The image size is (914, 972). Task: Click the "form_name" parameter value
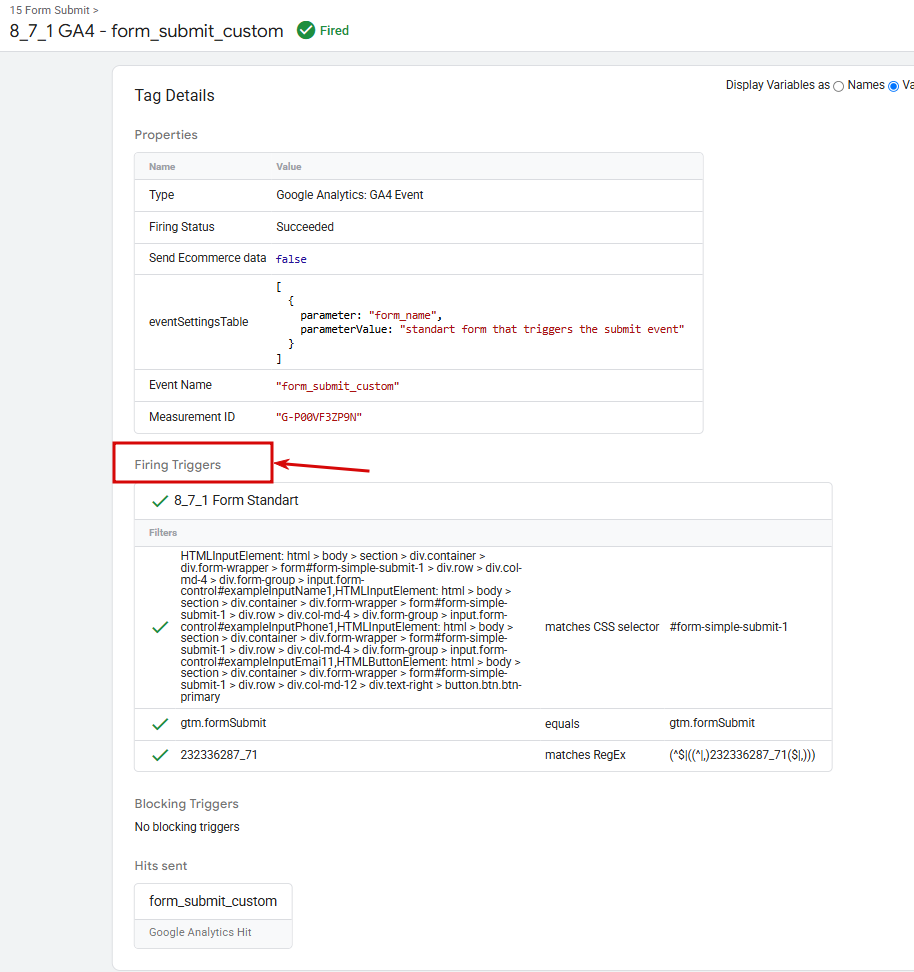(x=402, y=316)
